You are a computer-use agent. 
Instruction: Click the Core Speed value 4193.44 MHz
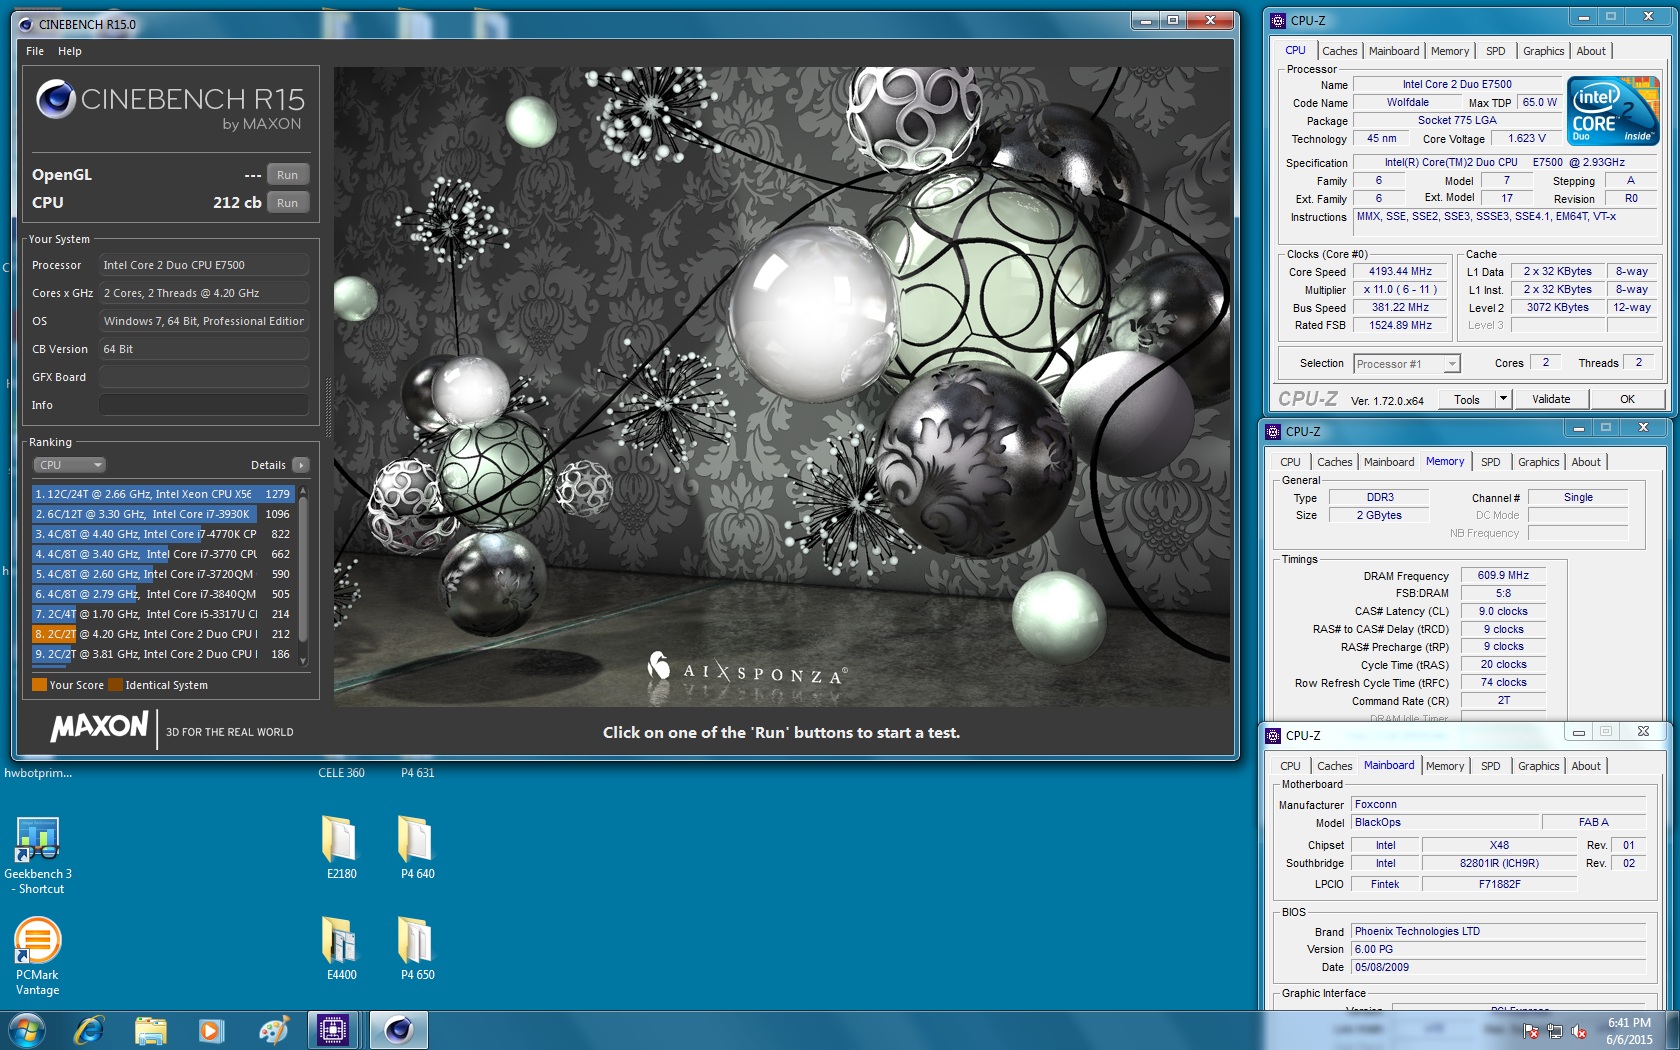tap(1400, 272)
